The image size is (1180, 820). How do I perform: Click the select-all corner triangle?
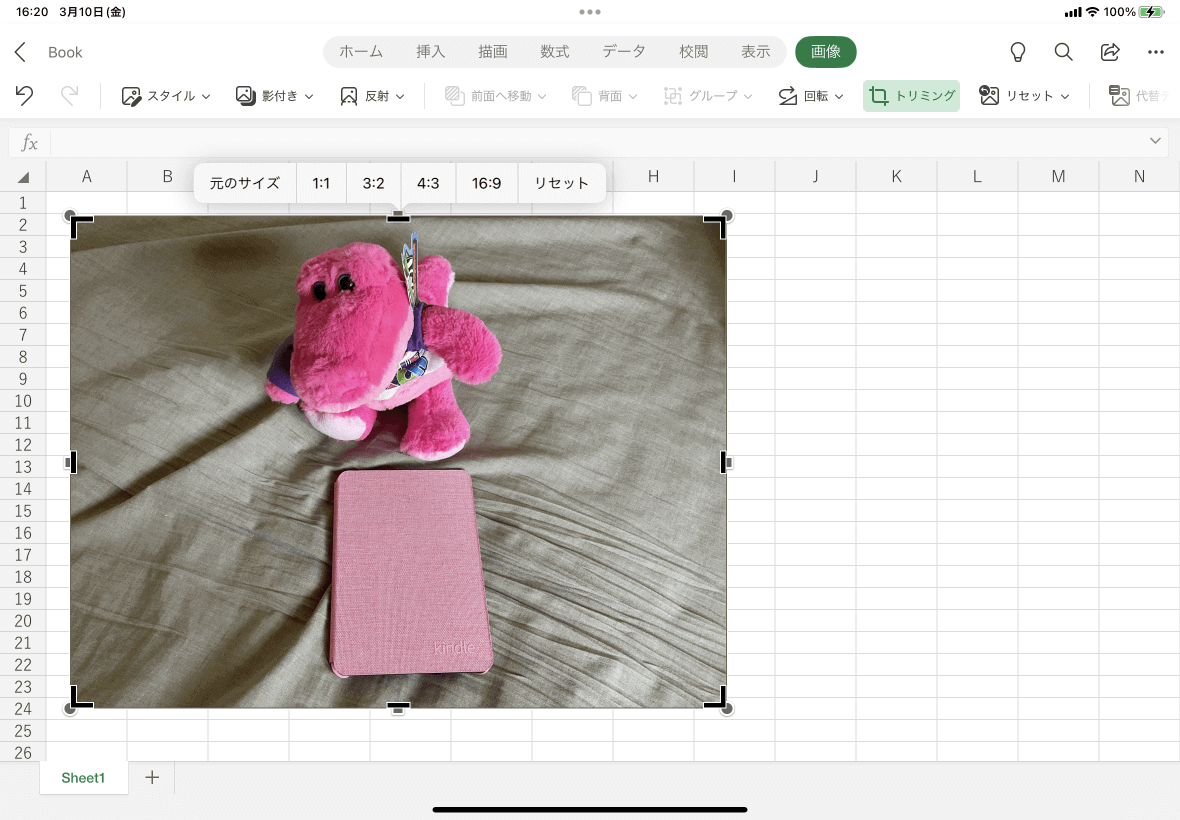pos(23,177)
